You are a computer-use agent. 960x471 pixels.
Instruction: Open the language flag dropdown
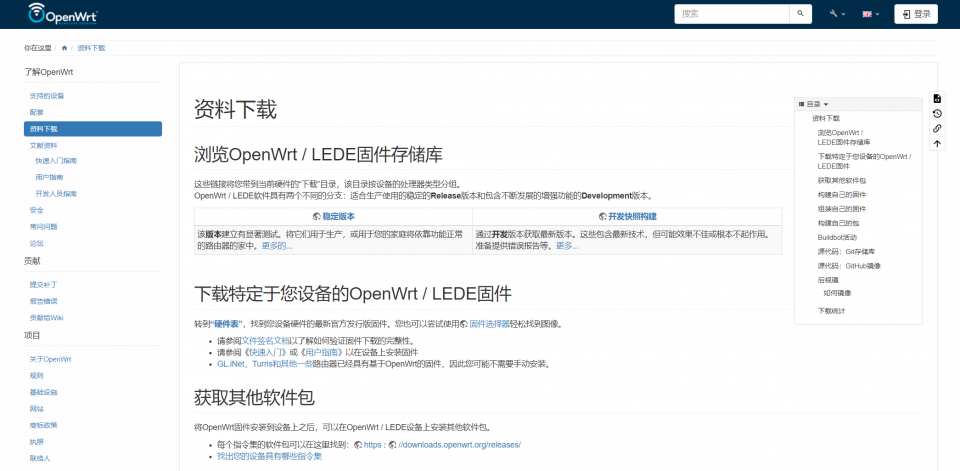coord(870,14)
